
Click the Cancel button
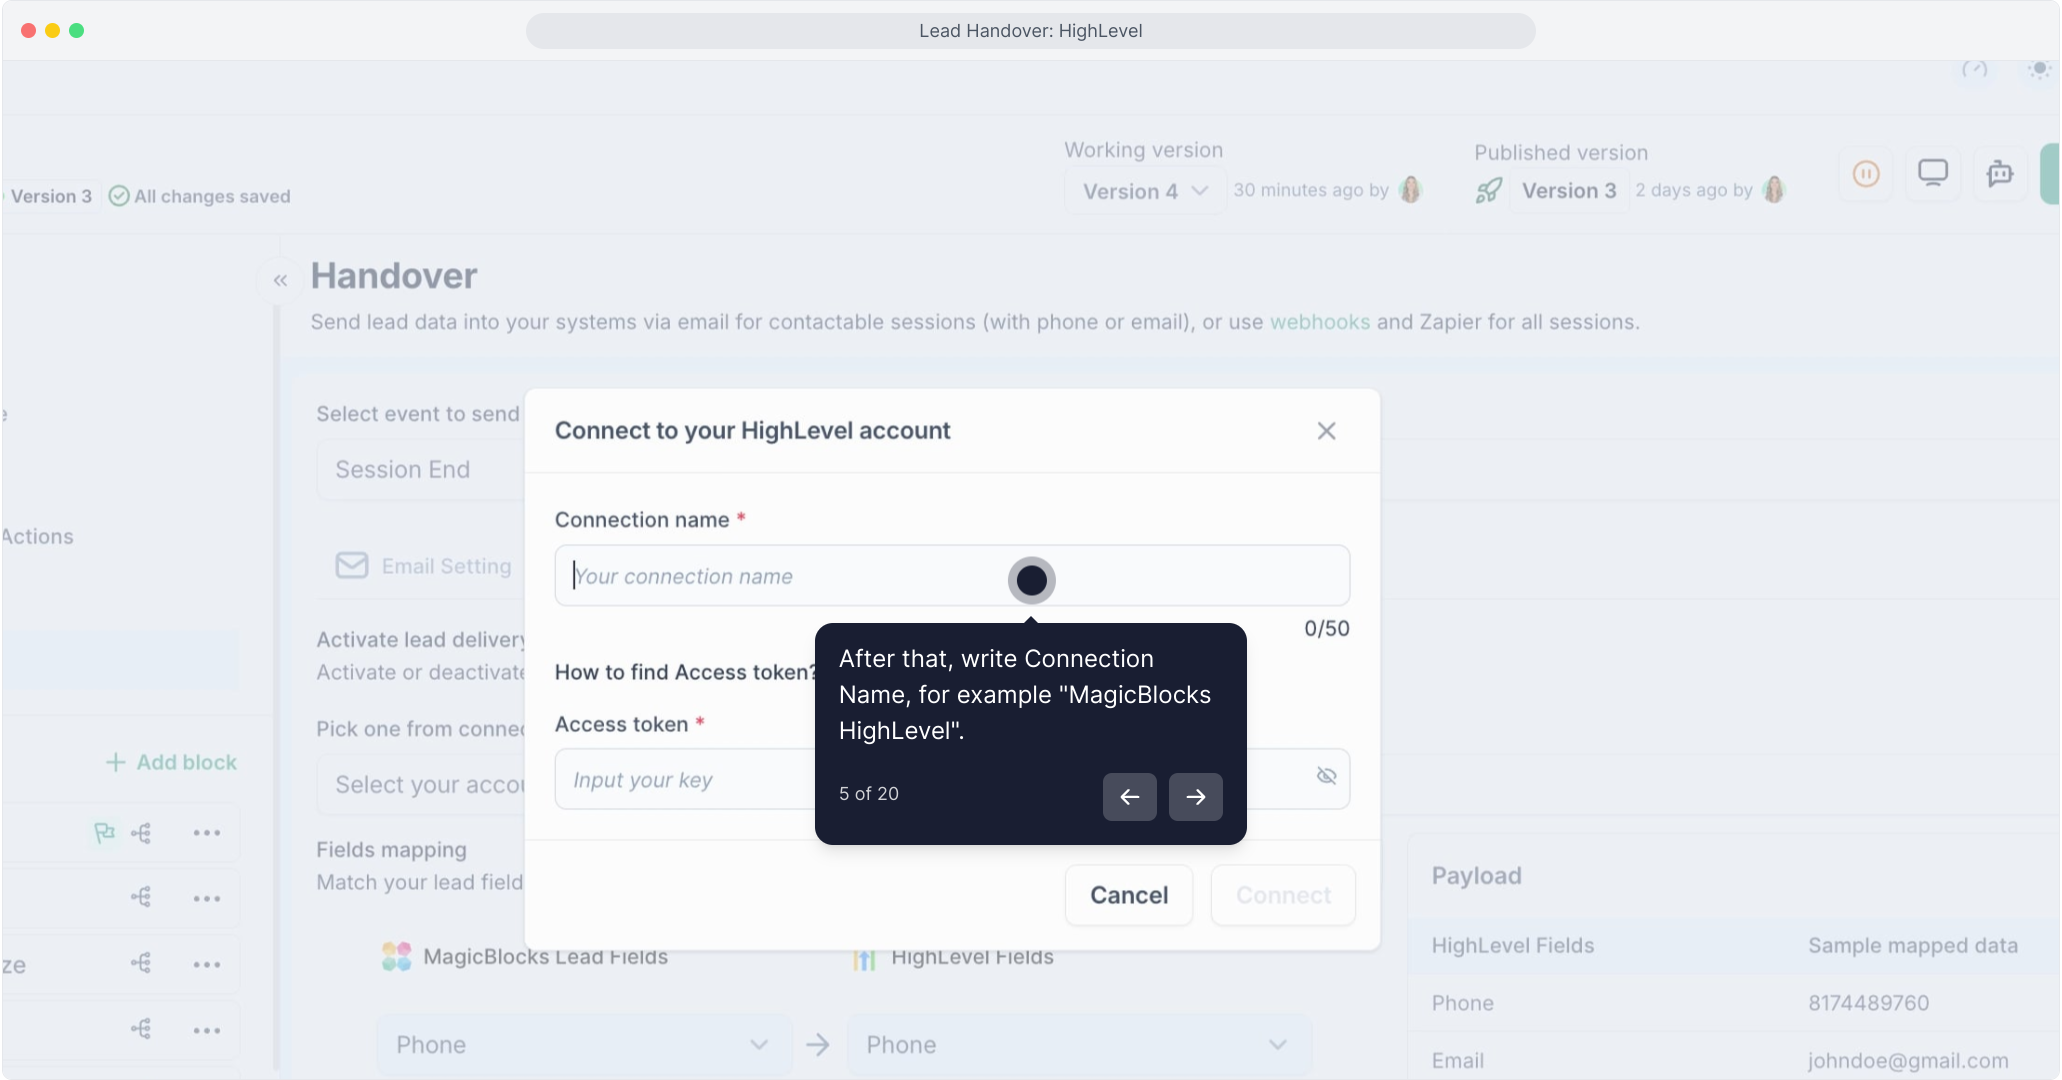point(1128,895)
